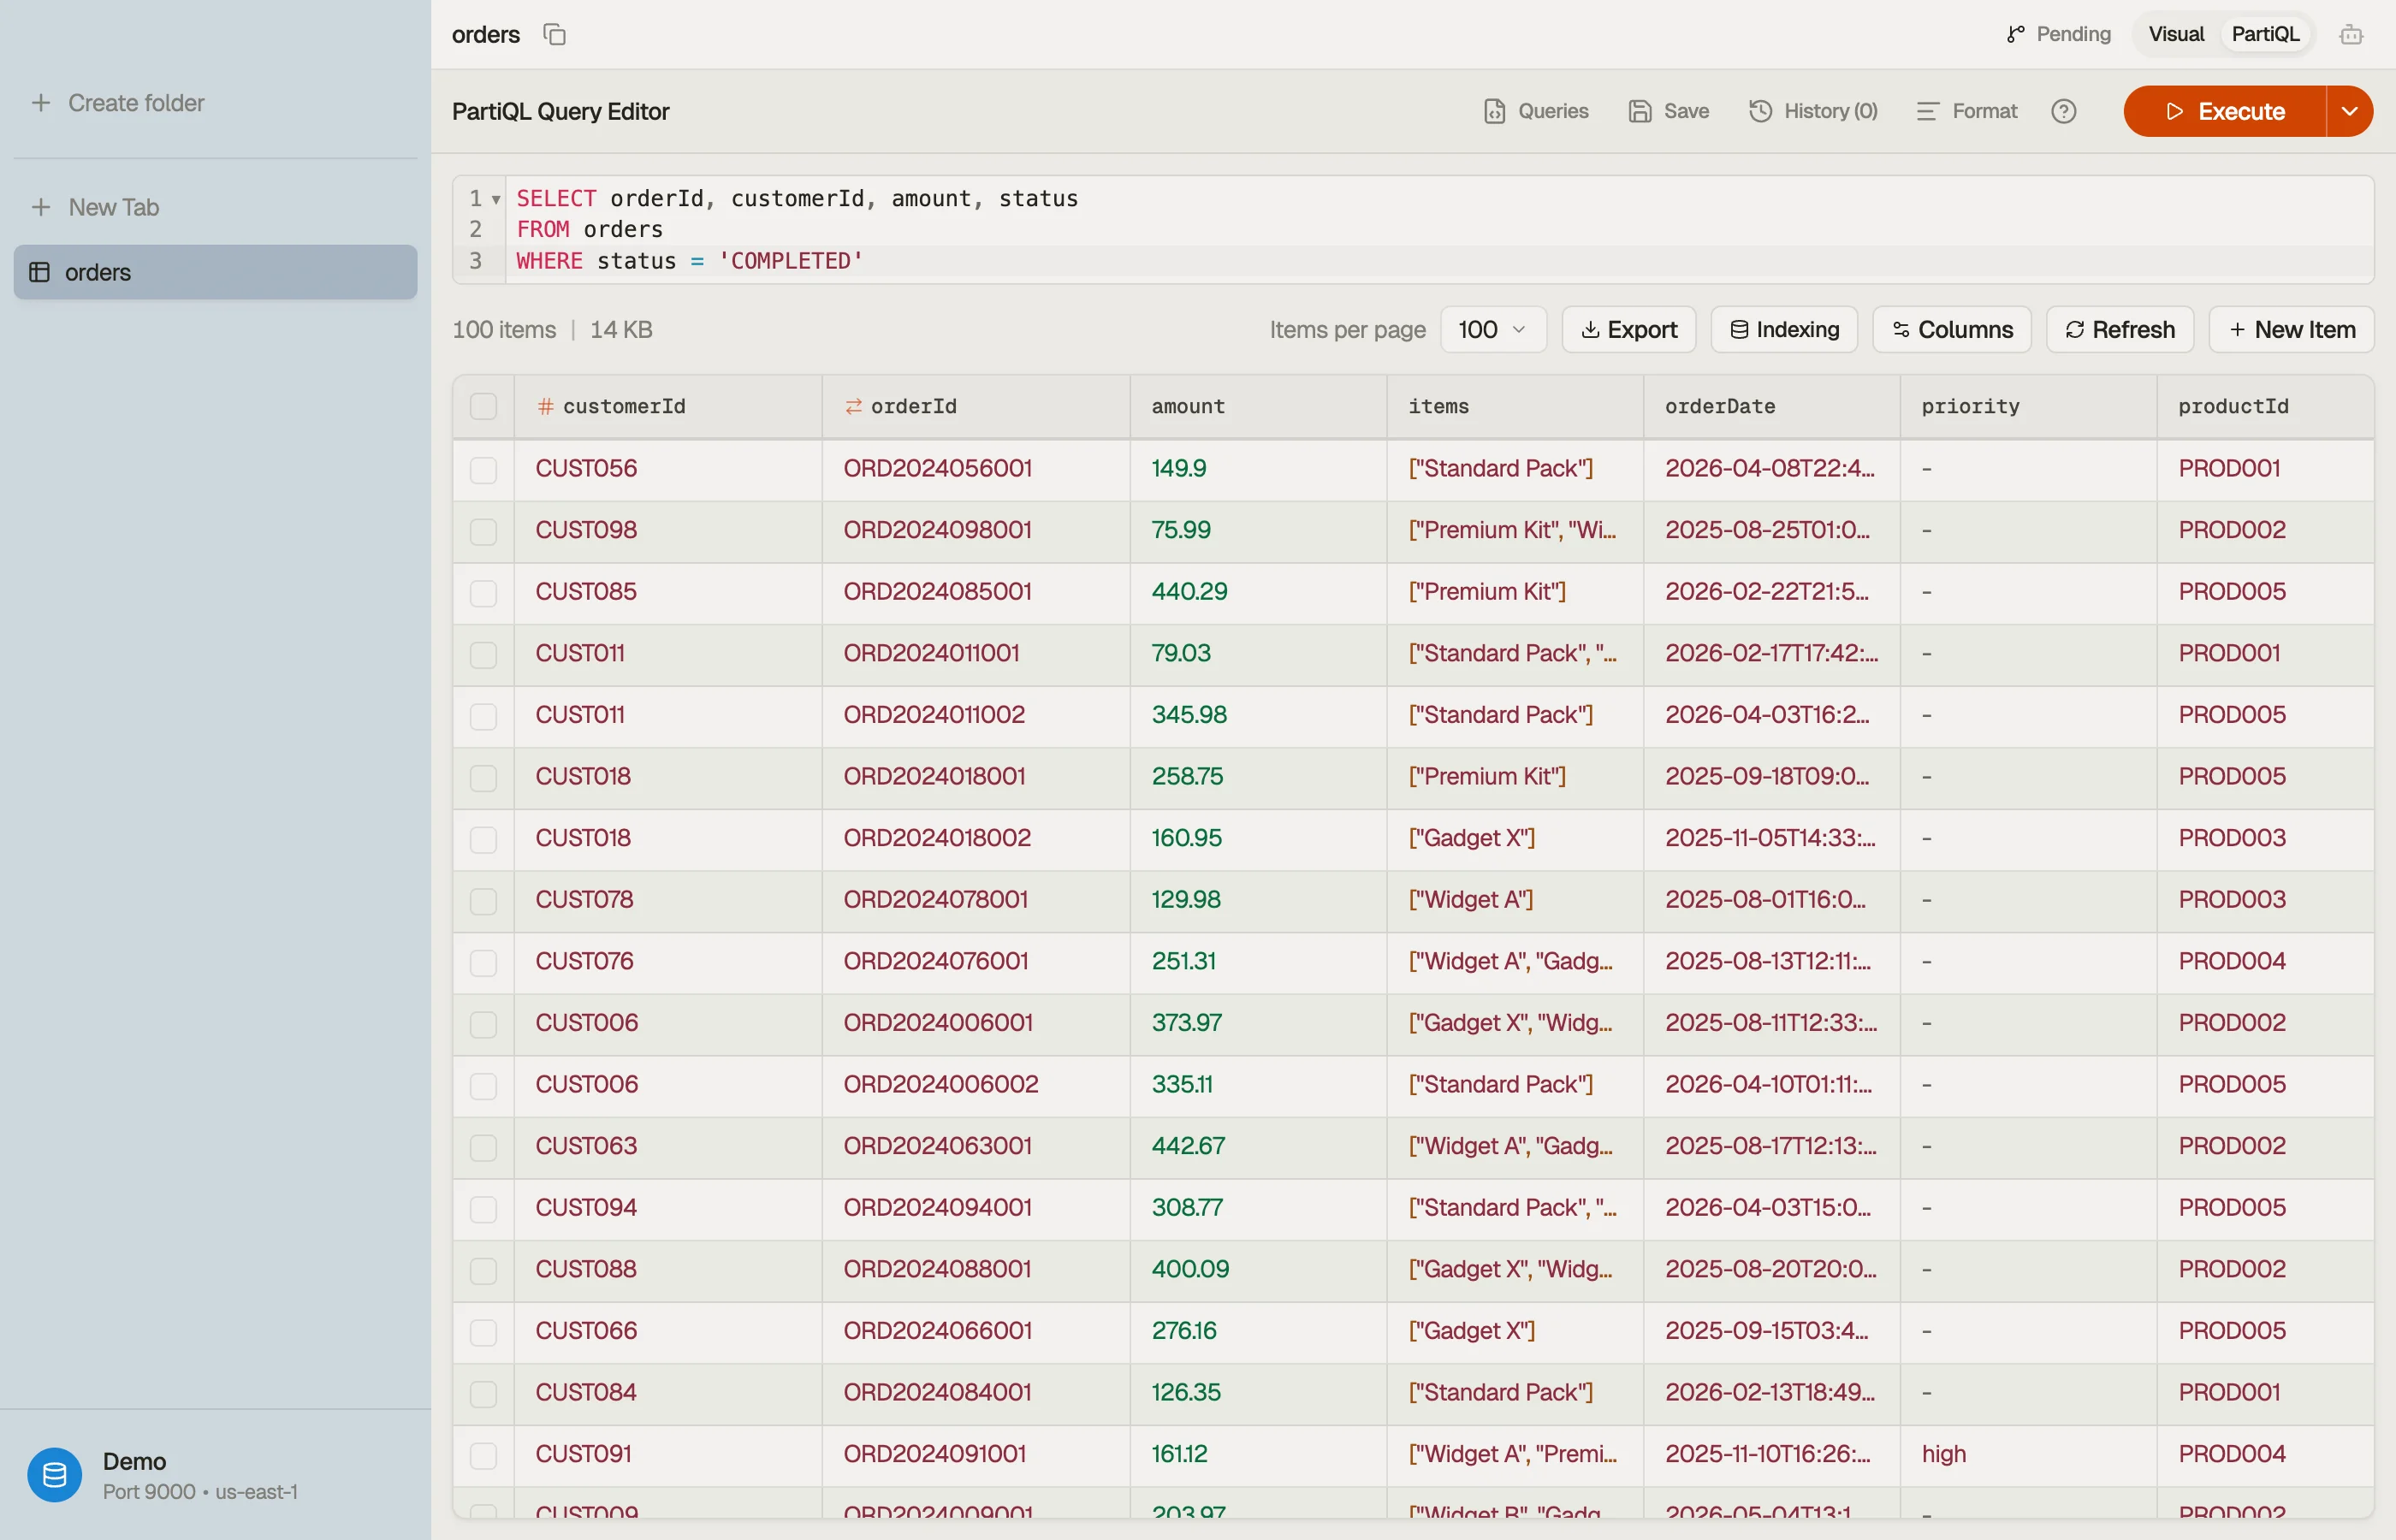Open the Items per page 100 dropdown

point(1492,329)
